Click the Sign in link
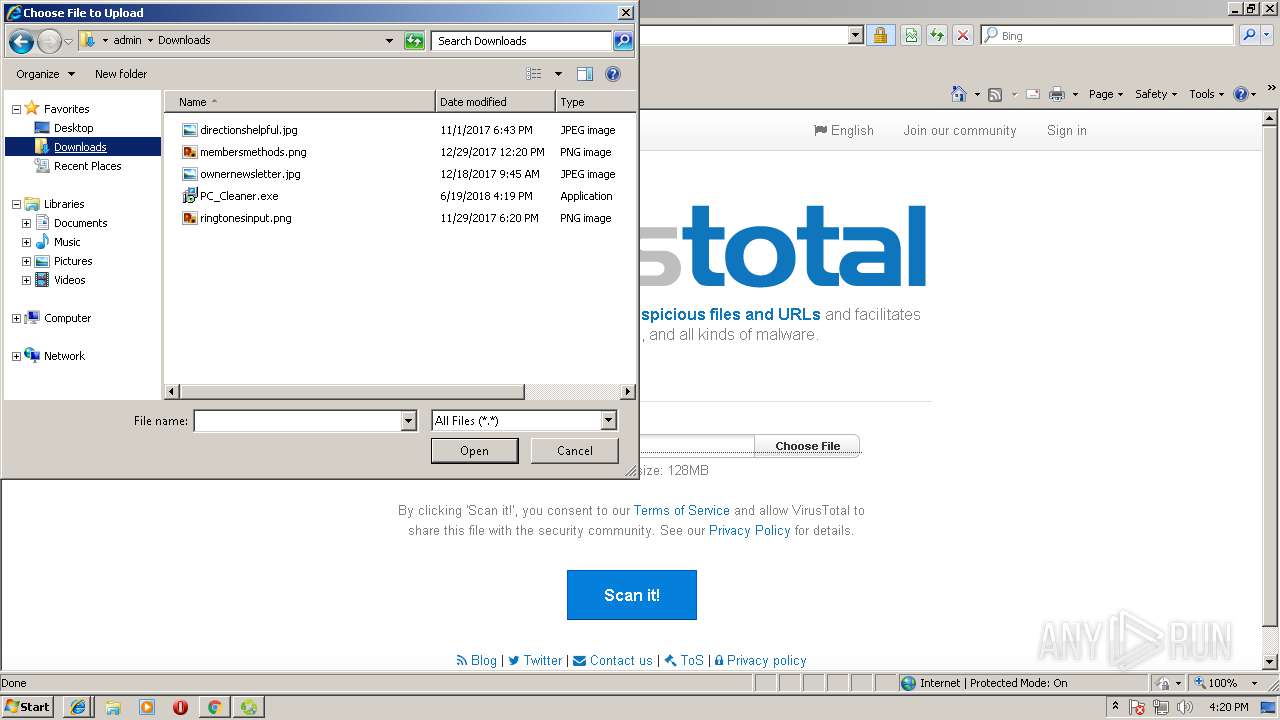The image size is (1280, 720). [x=1067, y=131]
